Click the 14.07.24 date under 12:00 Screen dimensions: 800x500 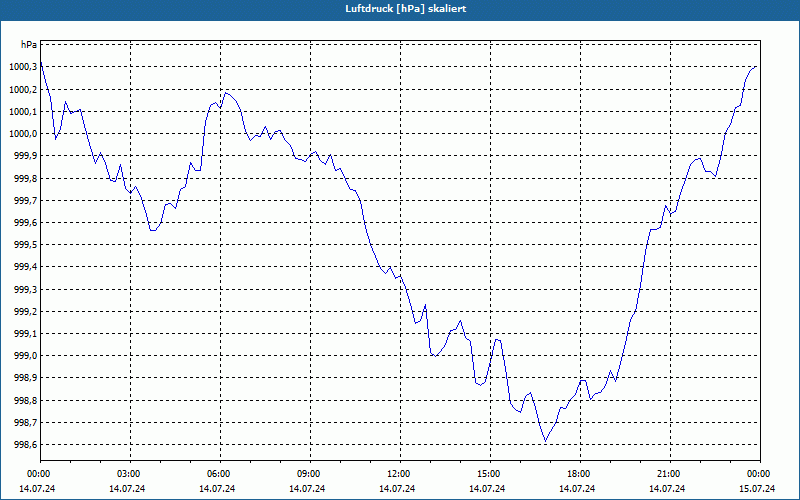click(x=397, y=489)
